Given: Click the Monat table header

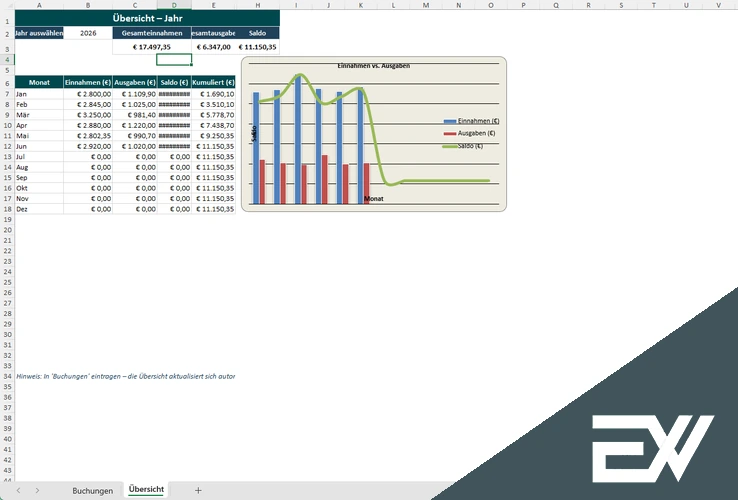Looking at the screenshot, I should coord(39,82).
